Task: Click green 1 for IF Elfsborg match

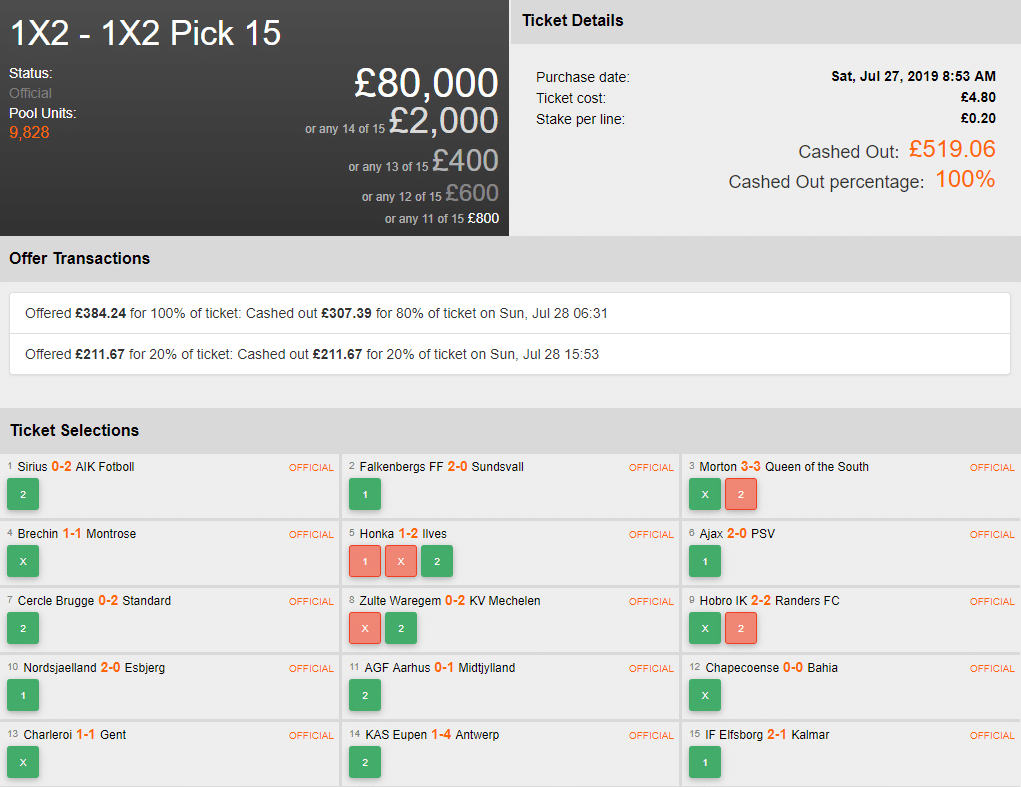Action: point(705,762)
